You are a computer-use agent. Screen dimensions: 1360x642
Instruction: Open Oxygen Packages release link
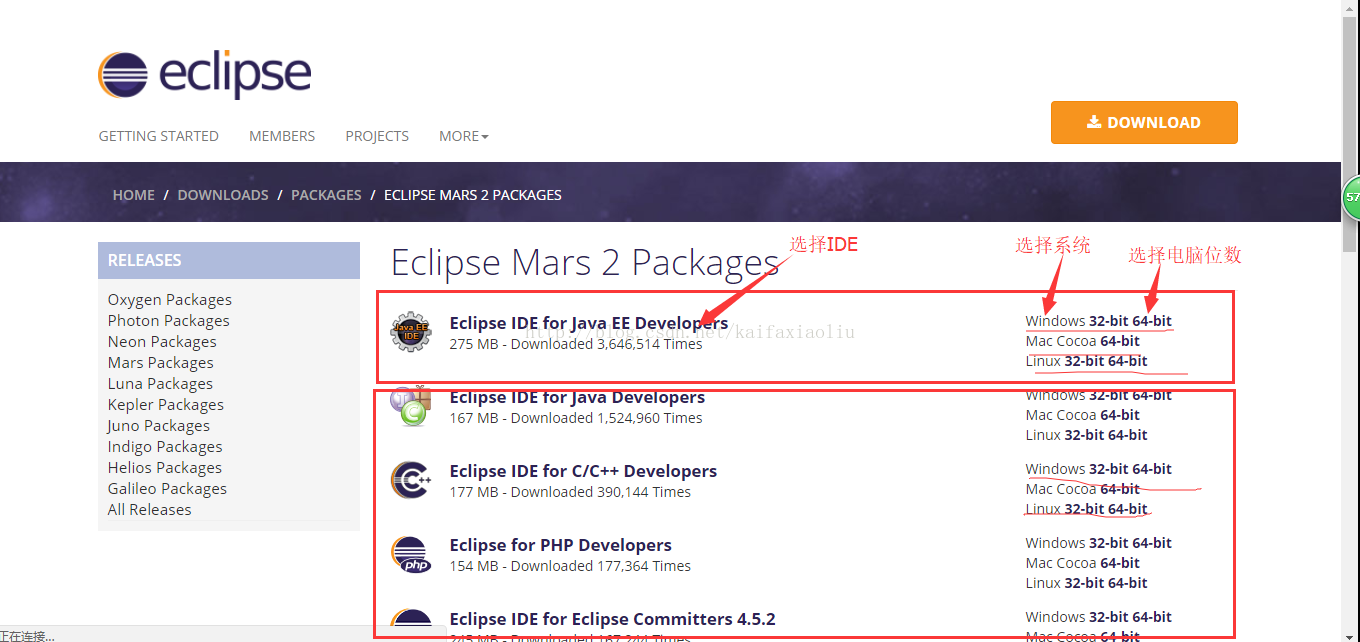[x=170, y=300]
